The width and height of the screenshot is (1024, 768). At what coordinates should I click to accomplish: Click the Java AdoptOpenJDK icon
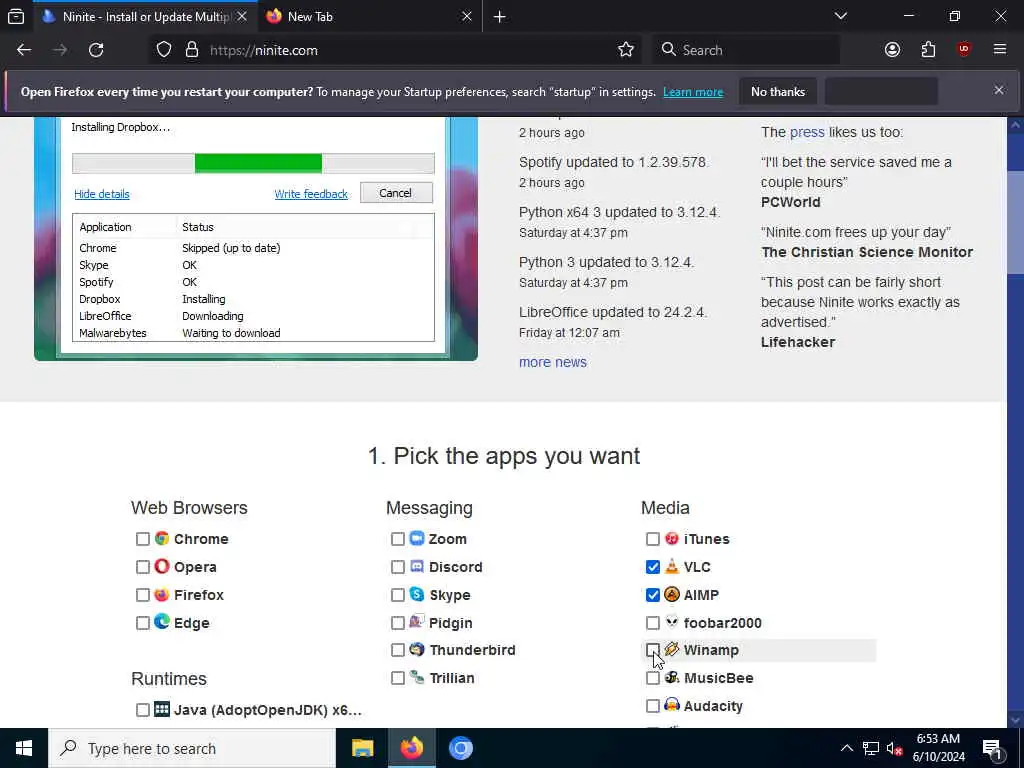162,709
